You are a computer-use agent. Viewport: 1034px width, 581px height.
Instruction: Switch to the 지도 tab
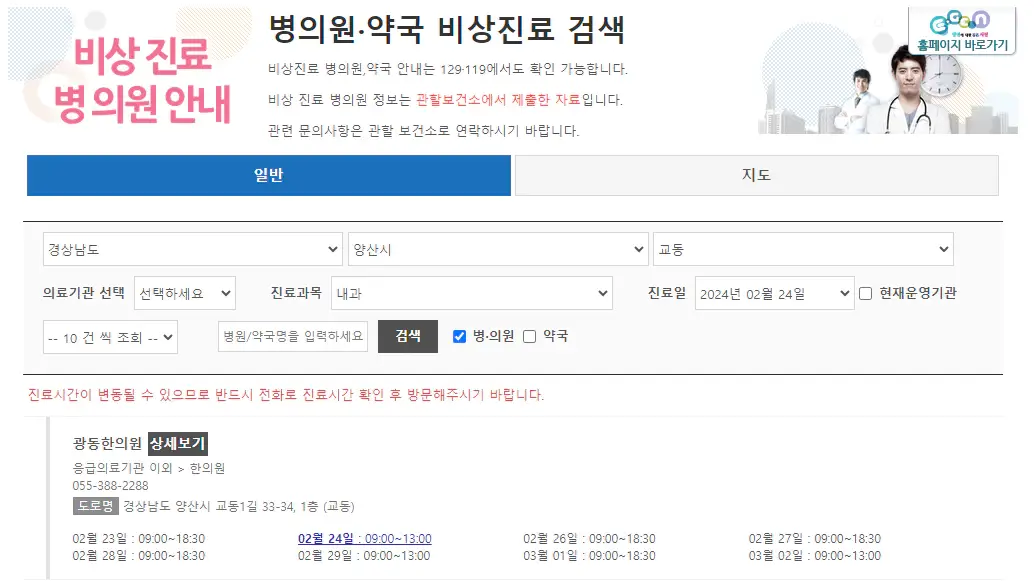point(755,175)
